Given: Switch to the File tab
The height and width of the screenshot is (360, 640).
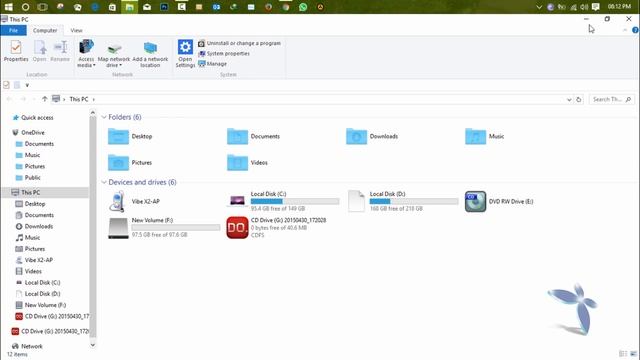Looking at the screenshot, I should click(13, 30).
